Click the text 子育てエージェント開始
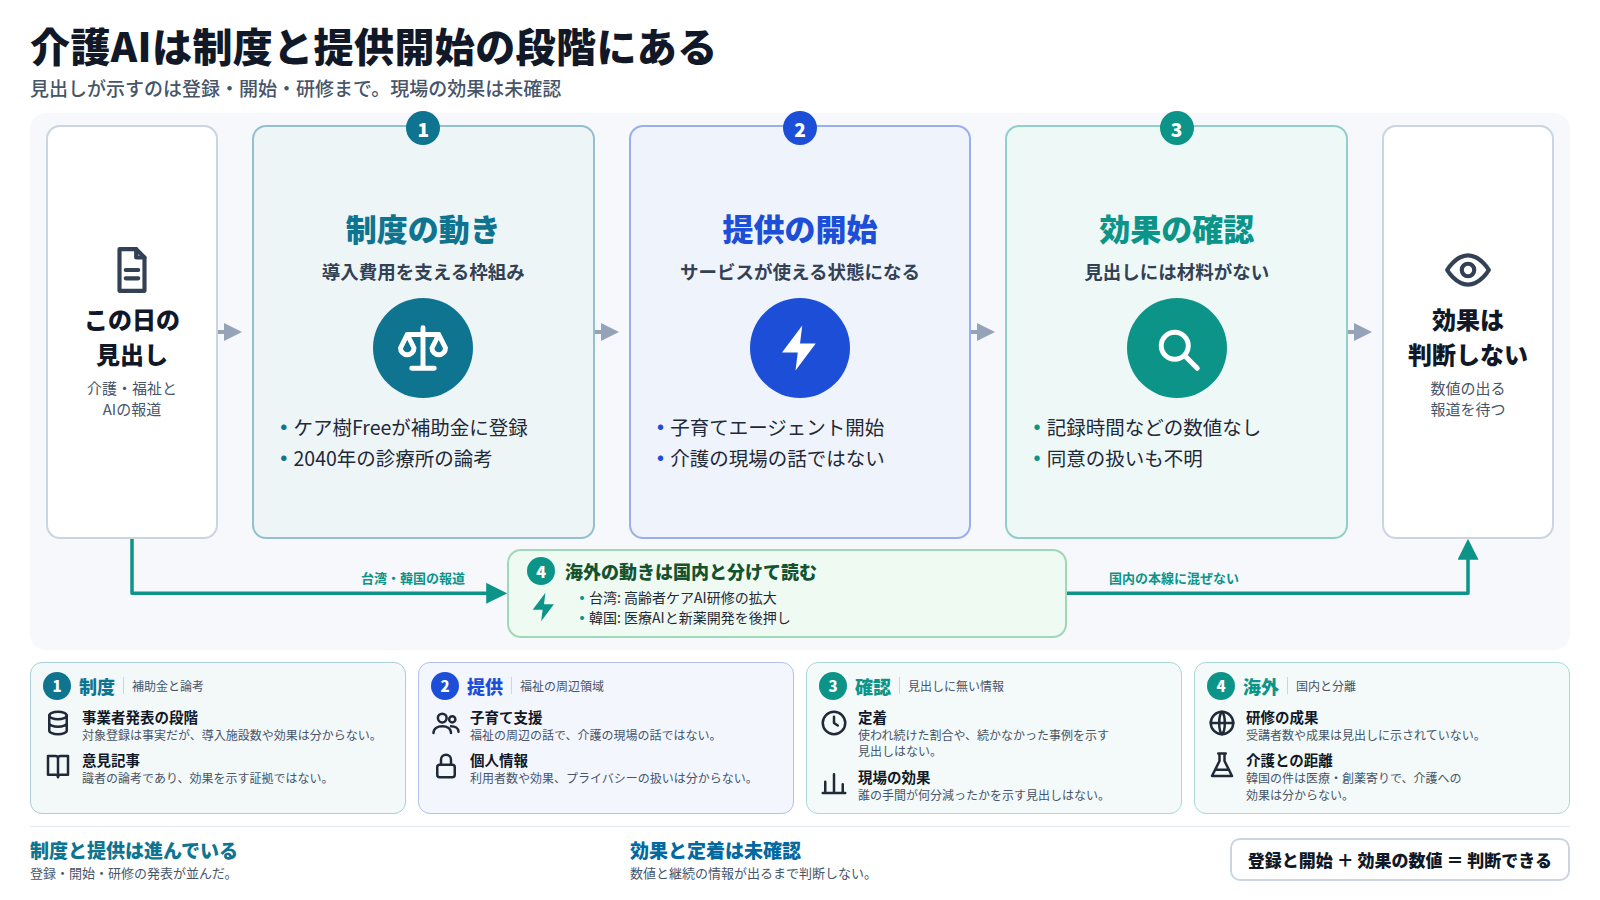Viewport: 1600px width, 900px height. tap(777, 428)
